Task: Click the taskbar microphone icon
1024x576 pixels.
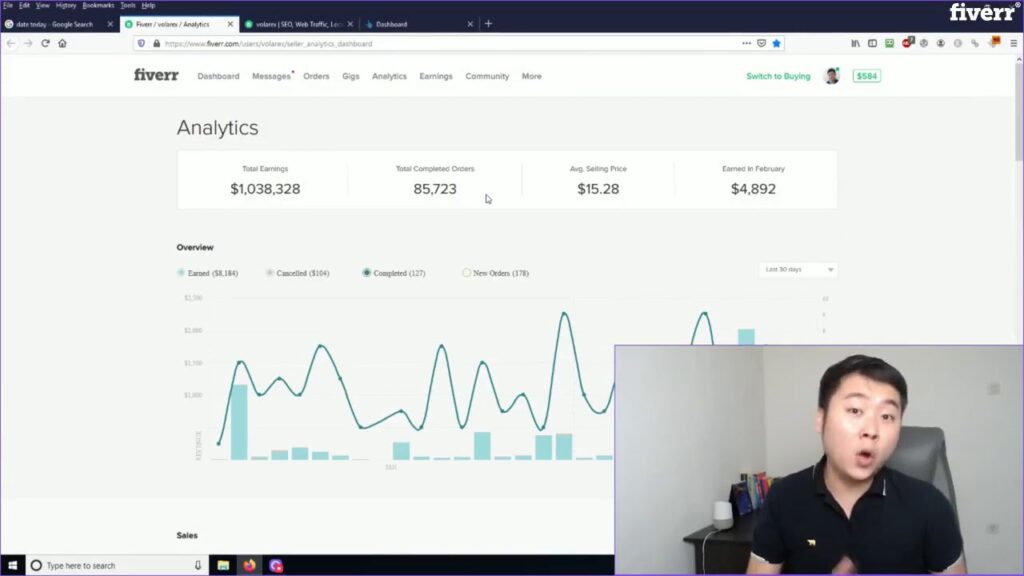Action: [197, 566]
